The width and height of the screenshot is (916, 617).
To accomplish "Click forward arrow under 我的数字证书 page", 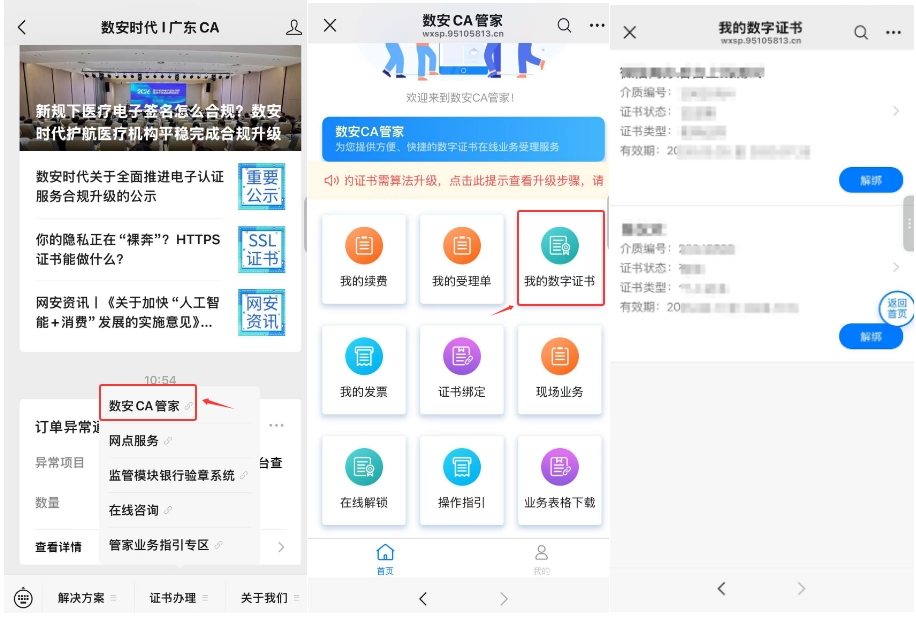I will click(802, 588).
